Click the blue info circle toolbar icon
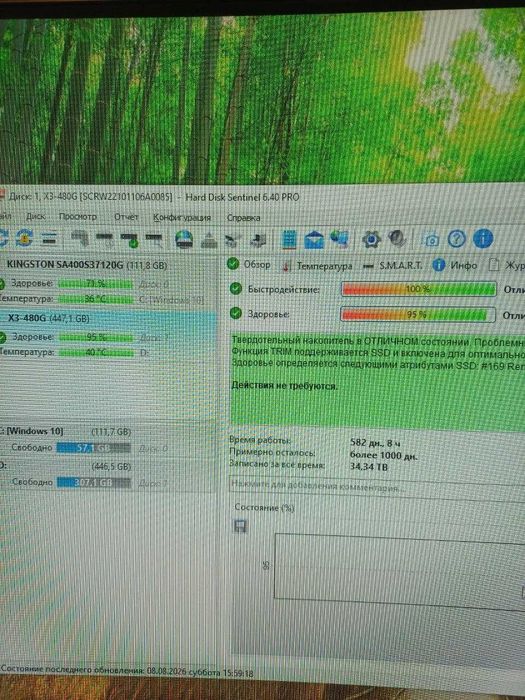Viewport: 525px width, 700px height. coord(483,238)
